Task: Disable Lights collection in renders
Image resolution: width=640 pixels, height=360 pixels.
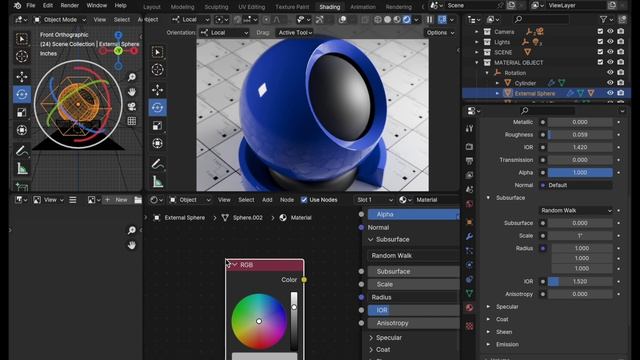Action: pos(620,42)
